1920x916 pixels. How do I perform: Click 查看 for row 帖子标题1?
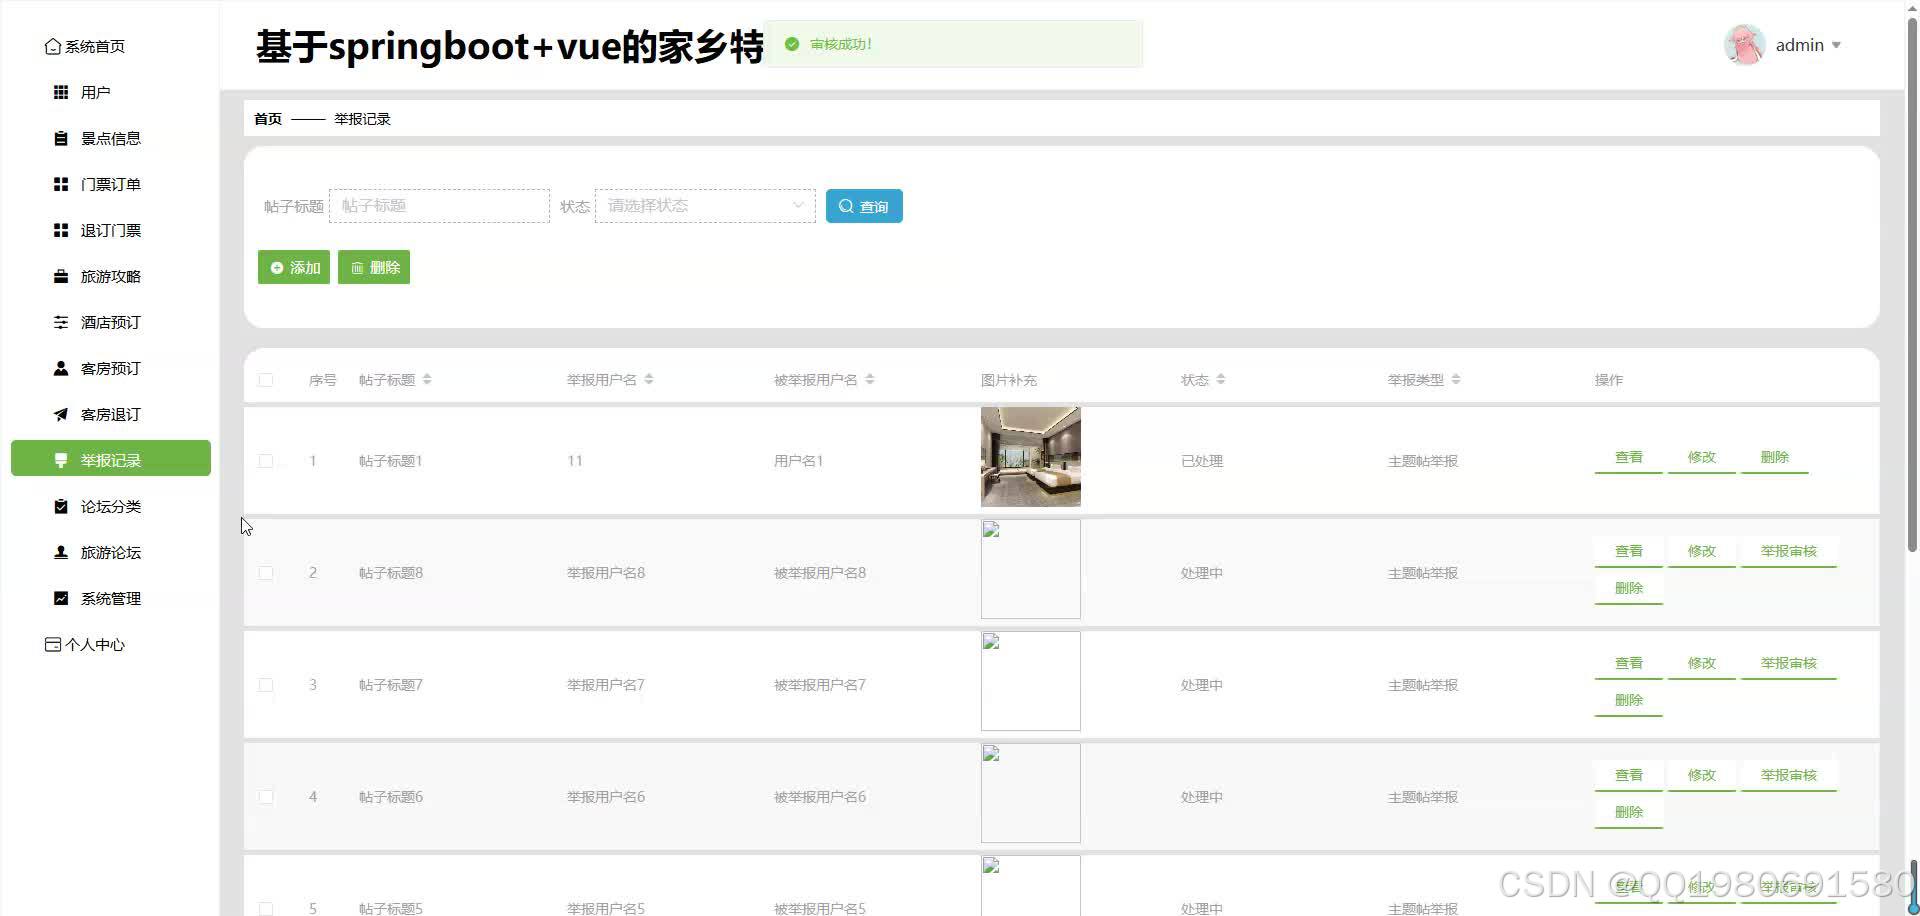coord(1629,457)
